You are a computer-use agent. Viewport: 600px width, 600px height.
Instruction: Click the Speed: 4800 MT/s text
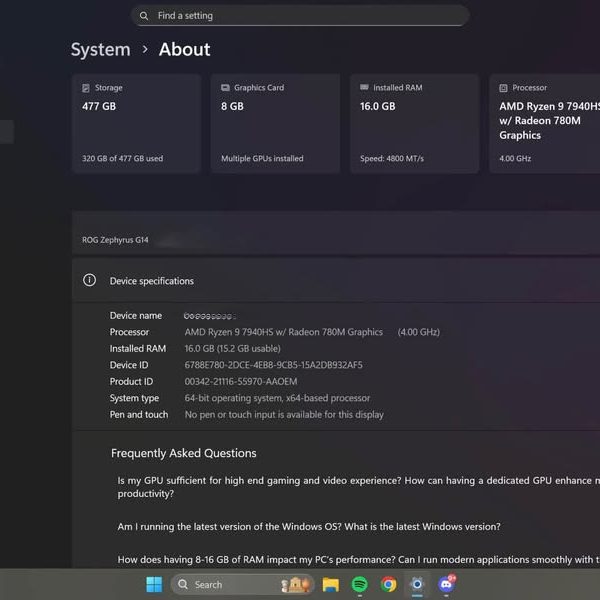[x=392, y=158]
